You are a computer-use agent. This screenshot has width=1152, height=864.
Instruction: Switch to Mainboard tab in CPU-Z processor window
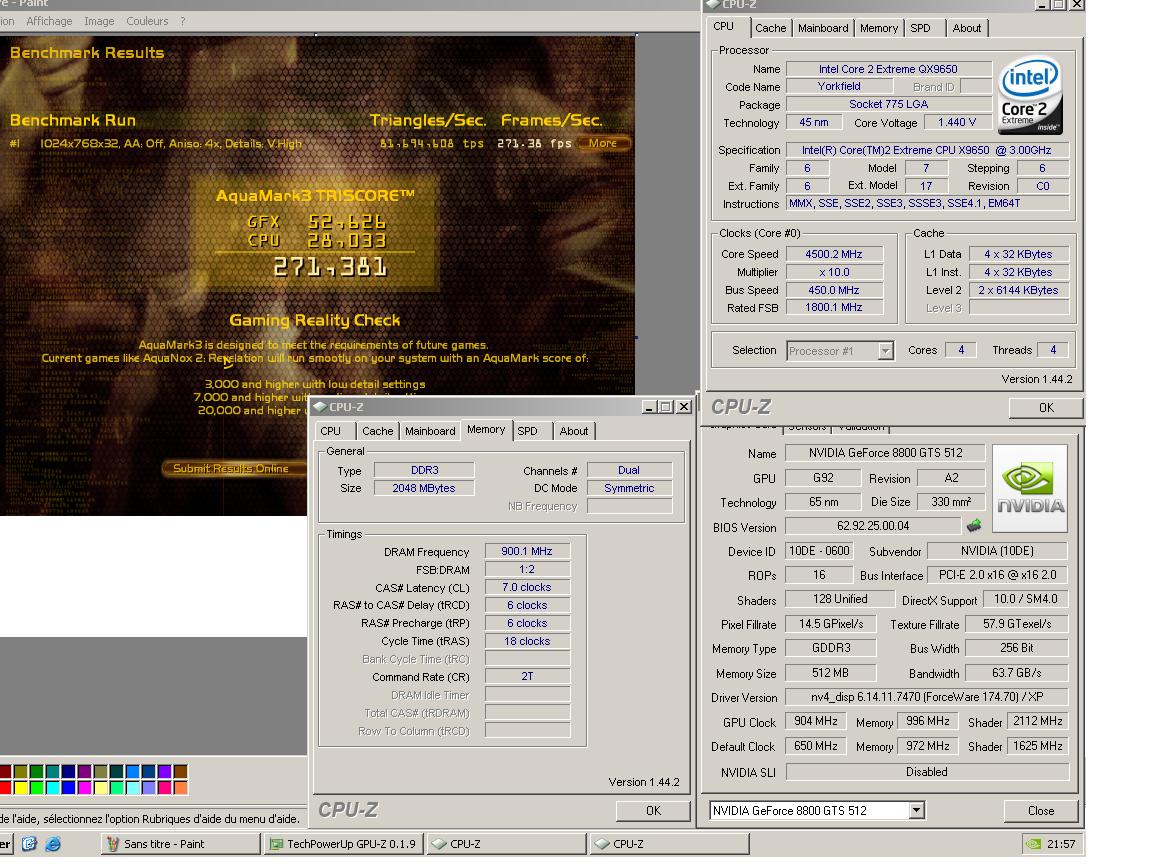pyautogui.click(x=823, y=28)
